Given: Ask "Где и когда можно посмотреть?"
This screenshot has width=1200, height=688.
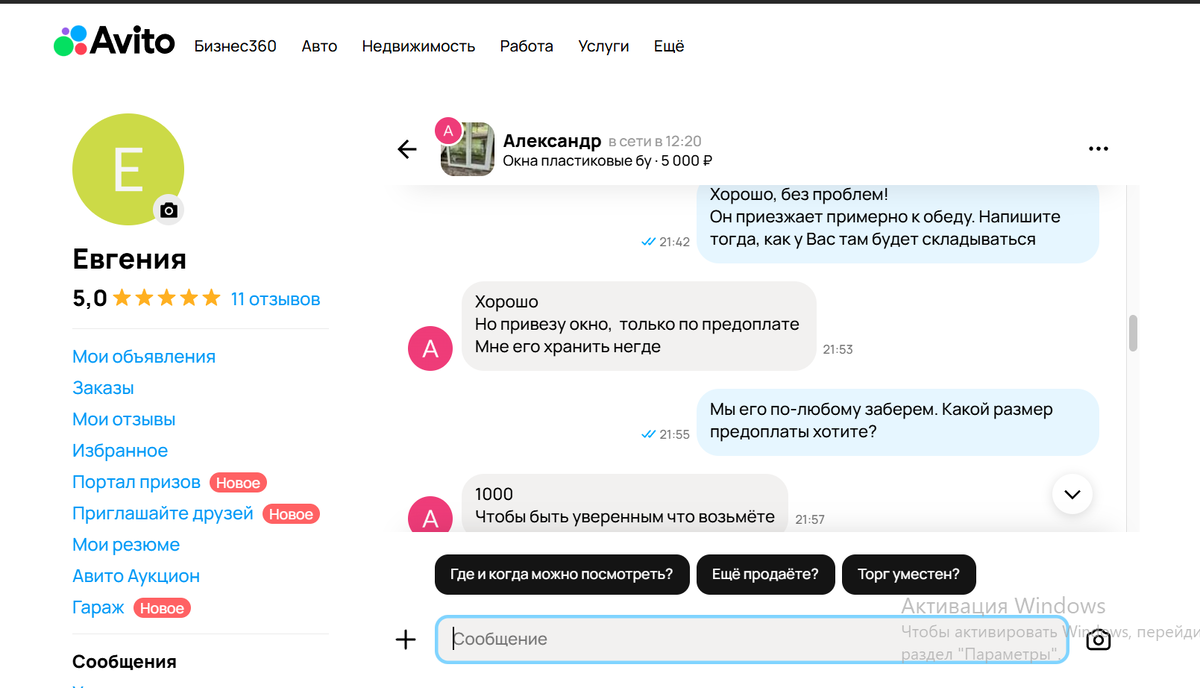Looking at the screenshot, I should 561,574.
